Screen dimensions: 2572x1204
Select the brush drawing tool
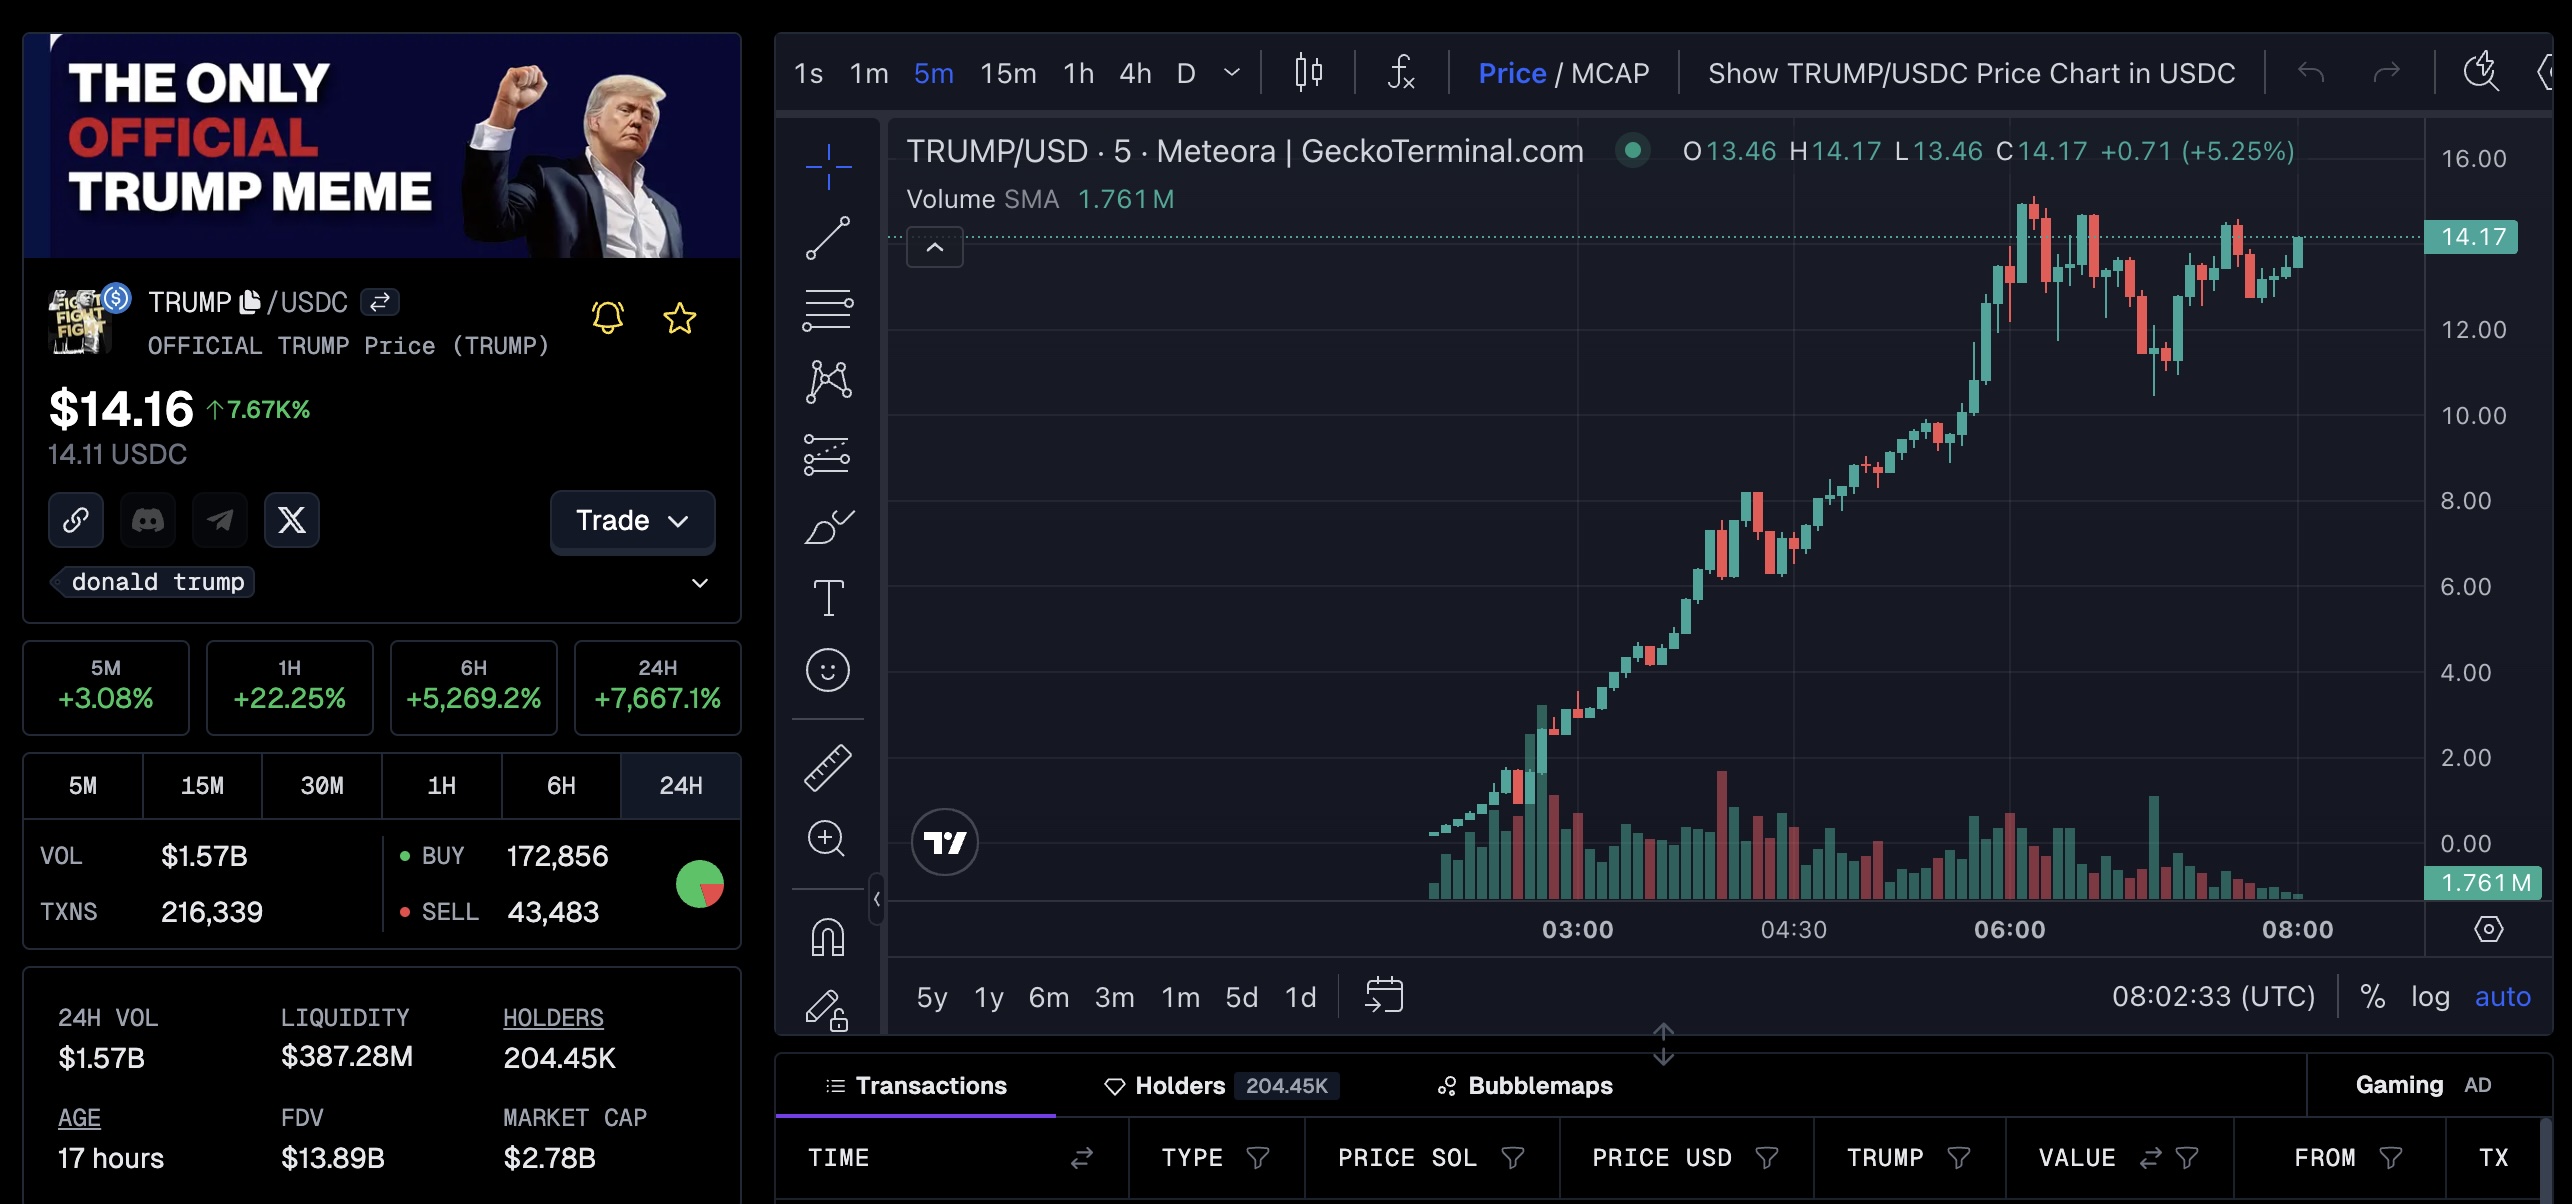[x=828, y=527]
